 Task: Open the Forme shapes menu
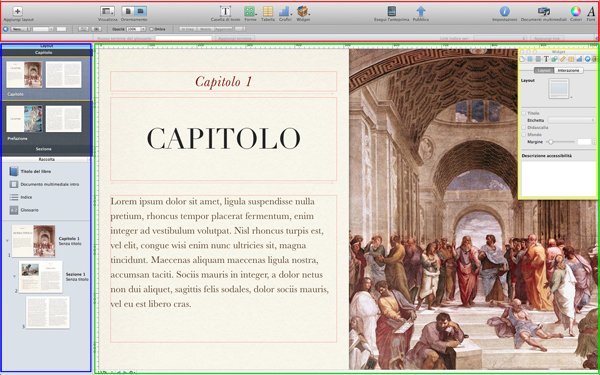click(250, 11)
